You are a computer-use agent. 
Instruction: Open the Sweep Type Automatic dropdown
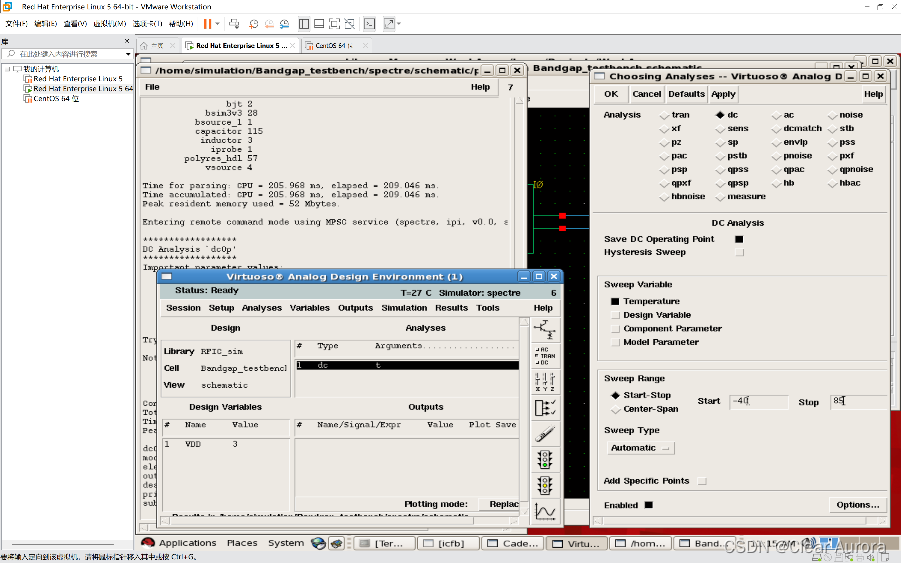641,448
